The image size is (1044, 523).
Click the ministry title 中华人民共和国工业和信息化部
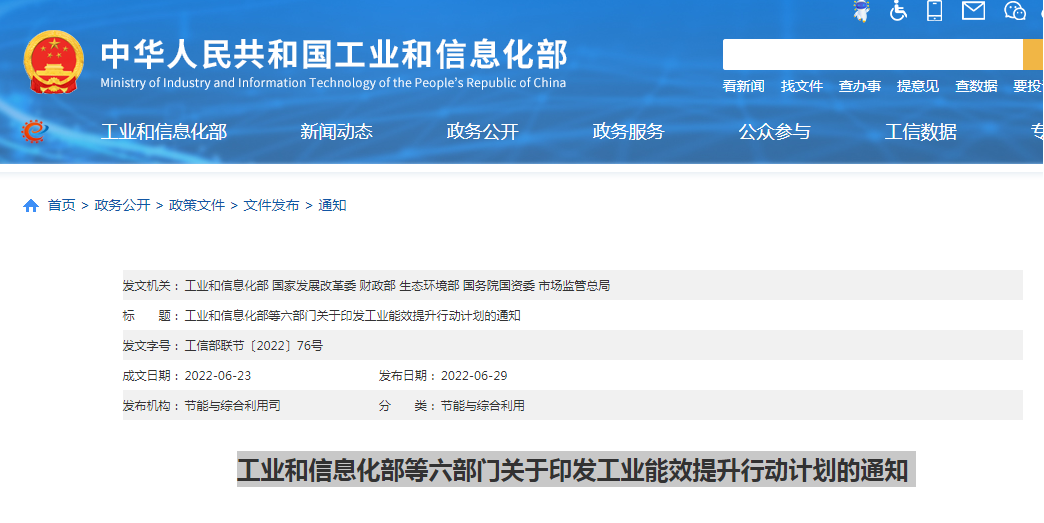click(334, 55)
